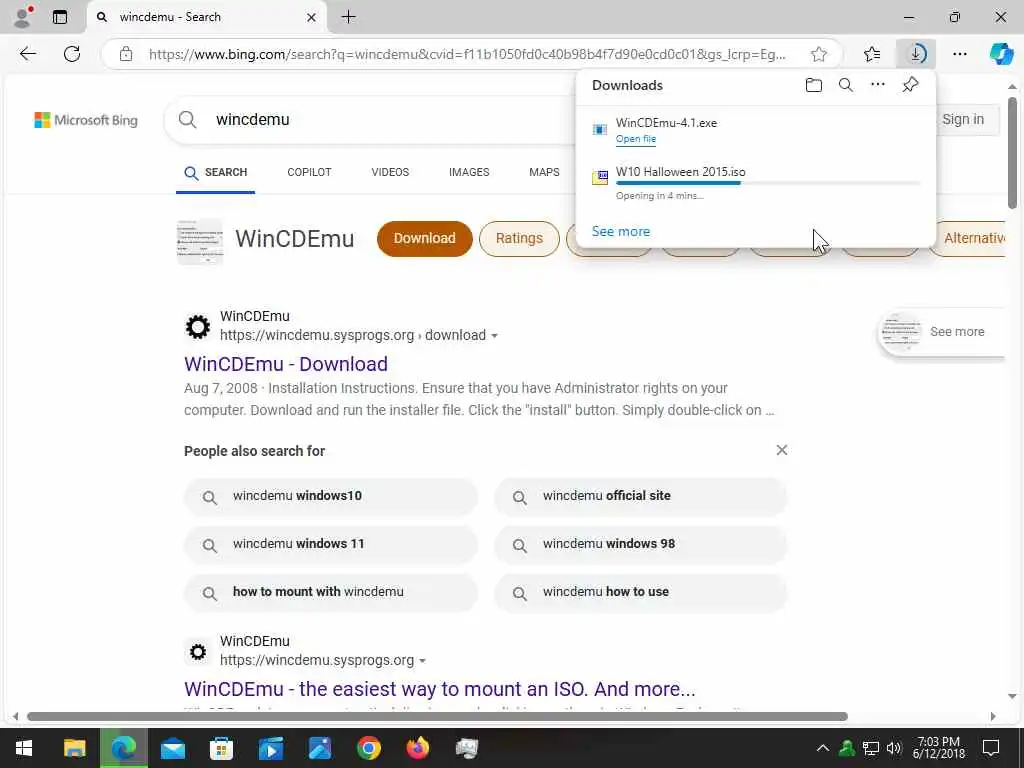This screenshot has height=768, width=1024.
Task: Open the notification center icon
Action: point(991,748)
